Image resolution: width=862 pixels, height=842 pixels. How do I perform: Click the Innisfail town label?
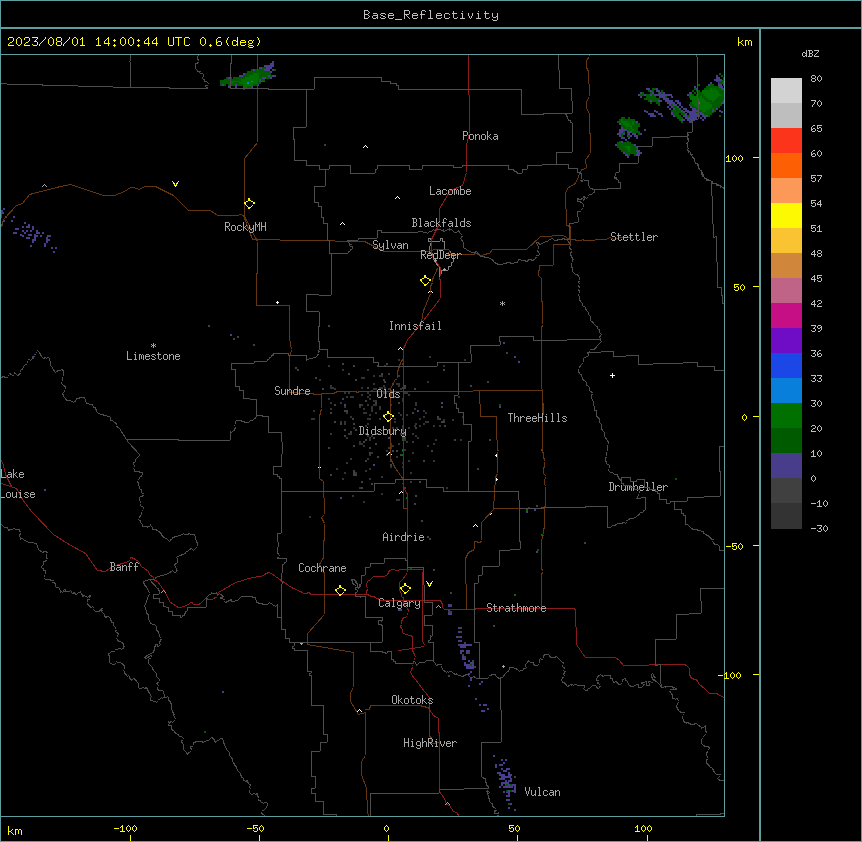tap(415, 326)
